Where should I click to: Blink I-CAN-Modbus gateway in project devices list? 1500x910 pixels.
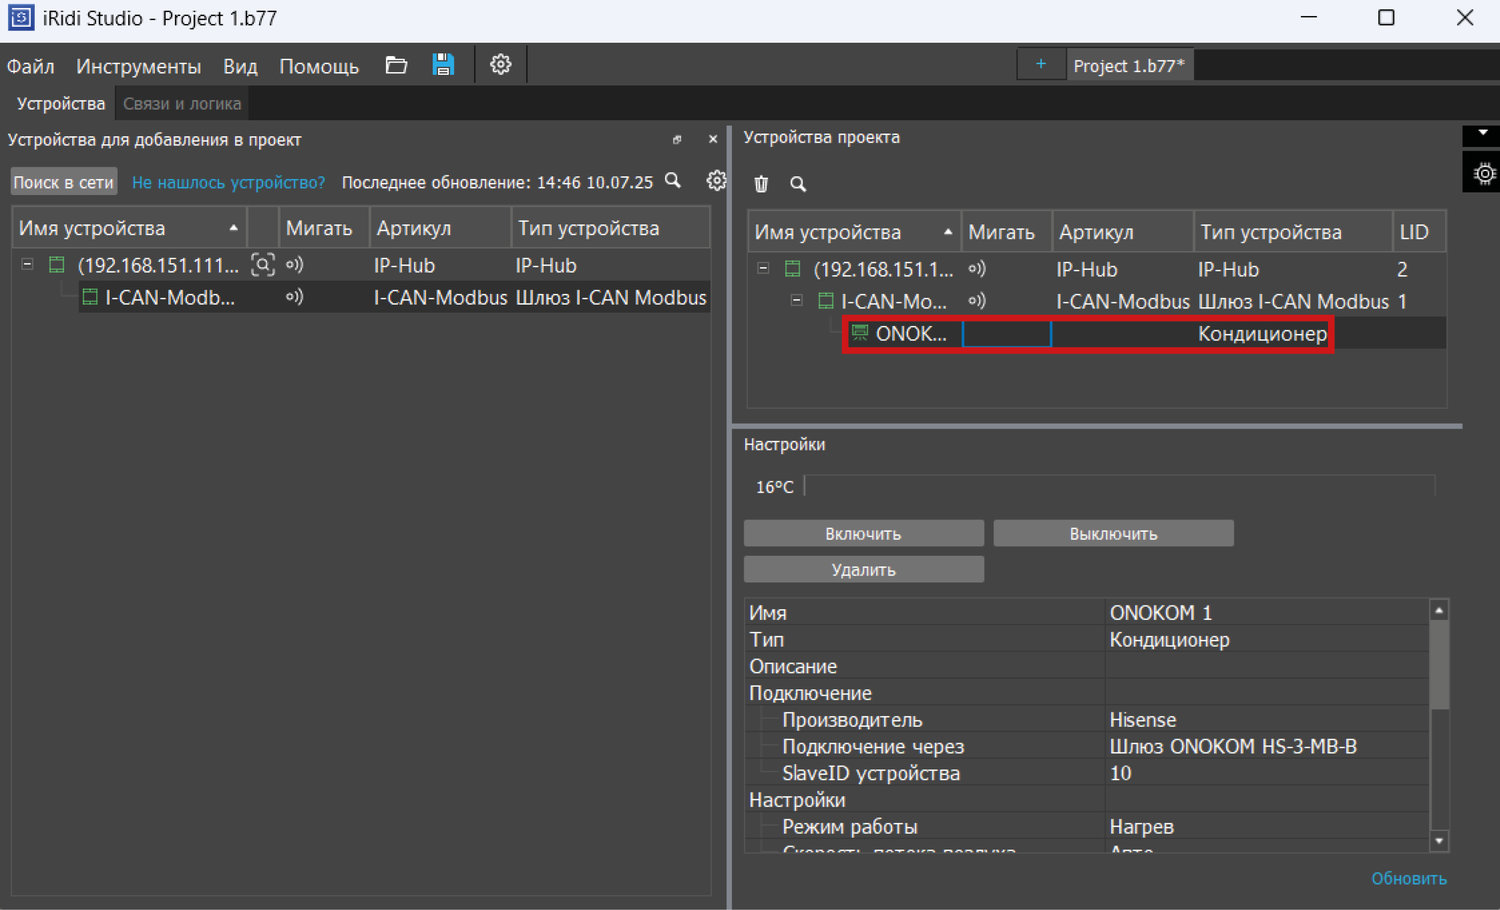(x=977, y=301)
